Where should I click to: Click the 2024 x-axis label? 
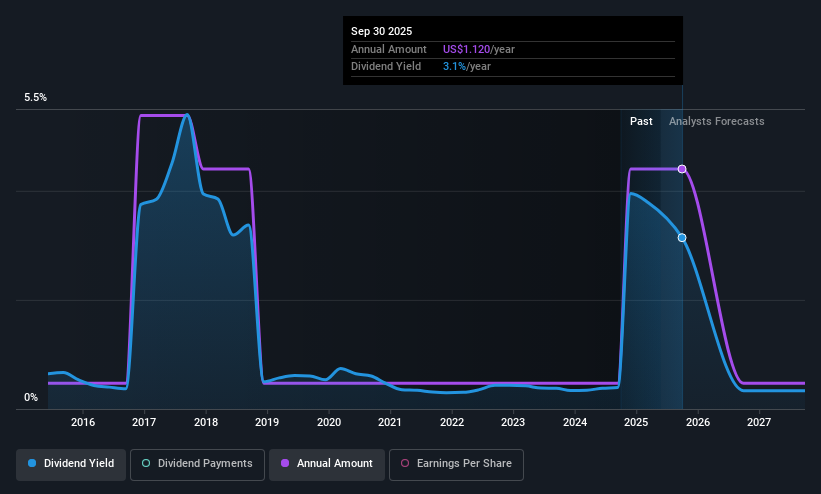point(575,422)
